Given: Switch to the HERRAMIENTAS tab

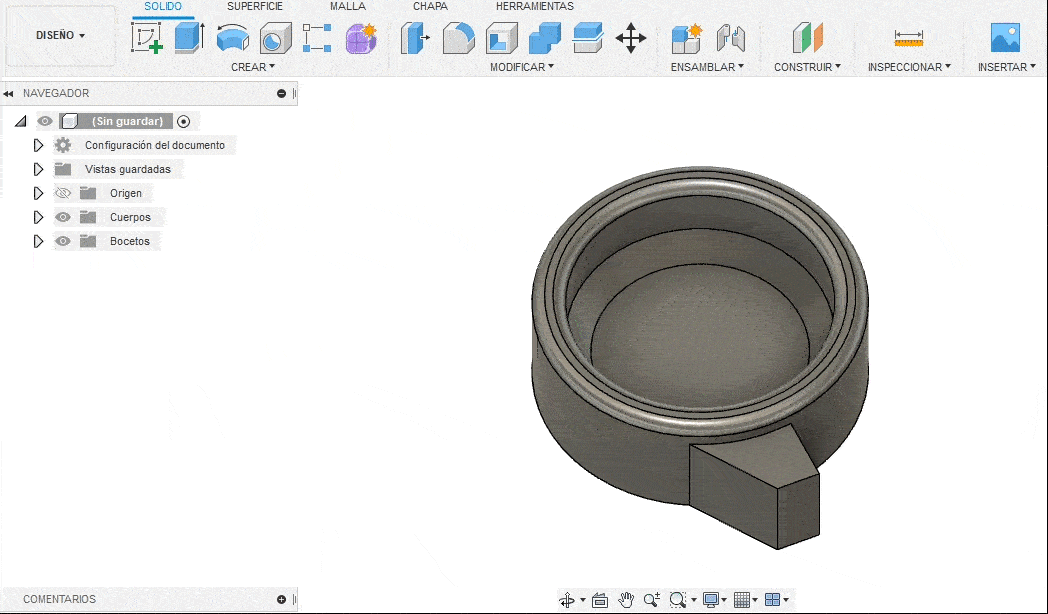Looking at the screenshot, I should pos(534,6).
